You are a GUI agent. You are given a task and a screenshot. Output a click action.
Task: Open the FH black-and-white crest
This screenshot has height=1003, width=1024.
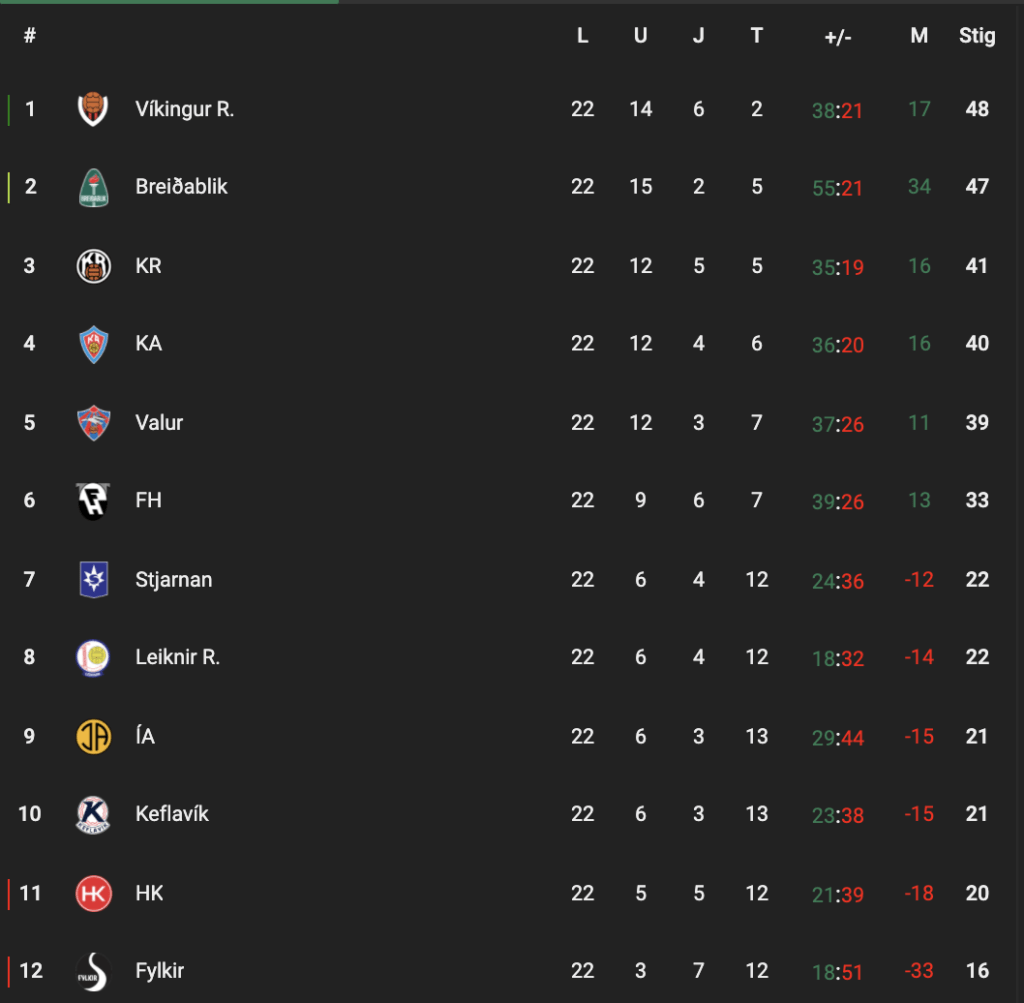pos(93,501)
